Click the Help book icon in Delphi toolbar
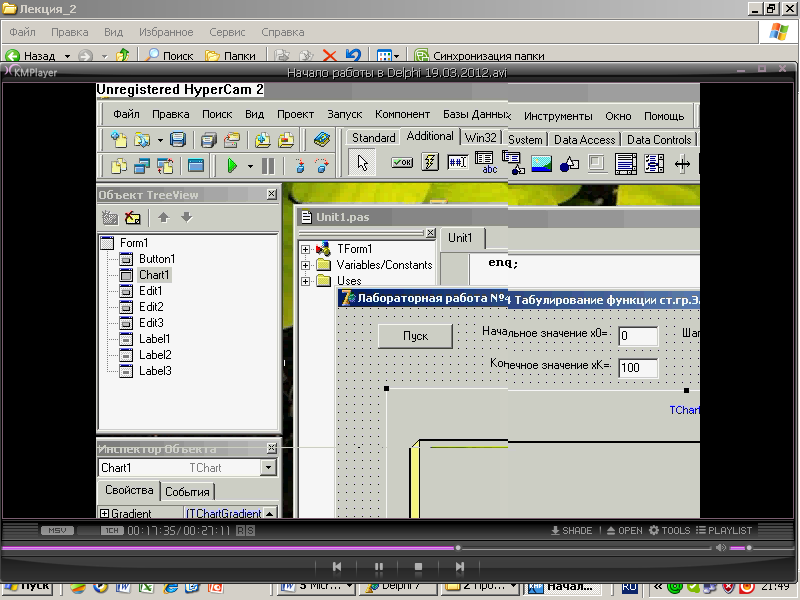Viewport: 800px width, 600px height. point(321,139)
